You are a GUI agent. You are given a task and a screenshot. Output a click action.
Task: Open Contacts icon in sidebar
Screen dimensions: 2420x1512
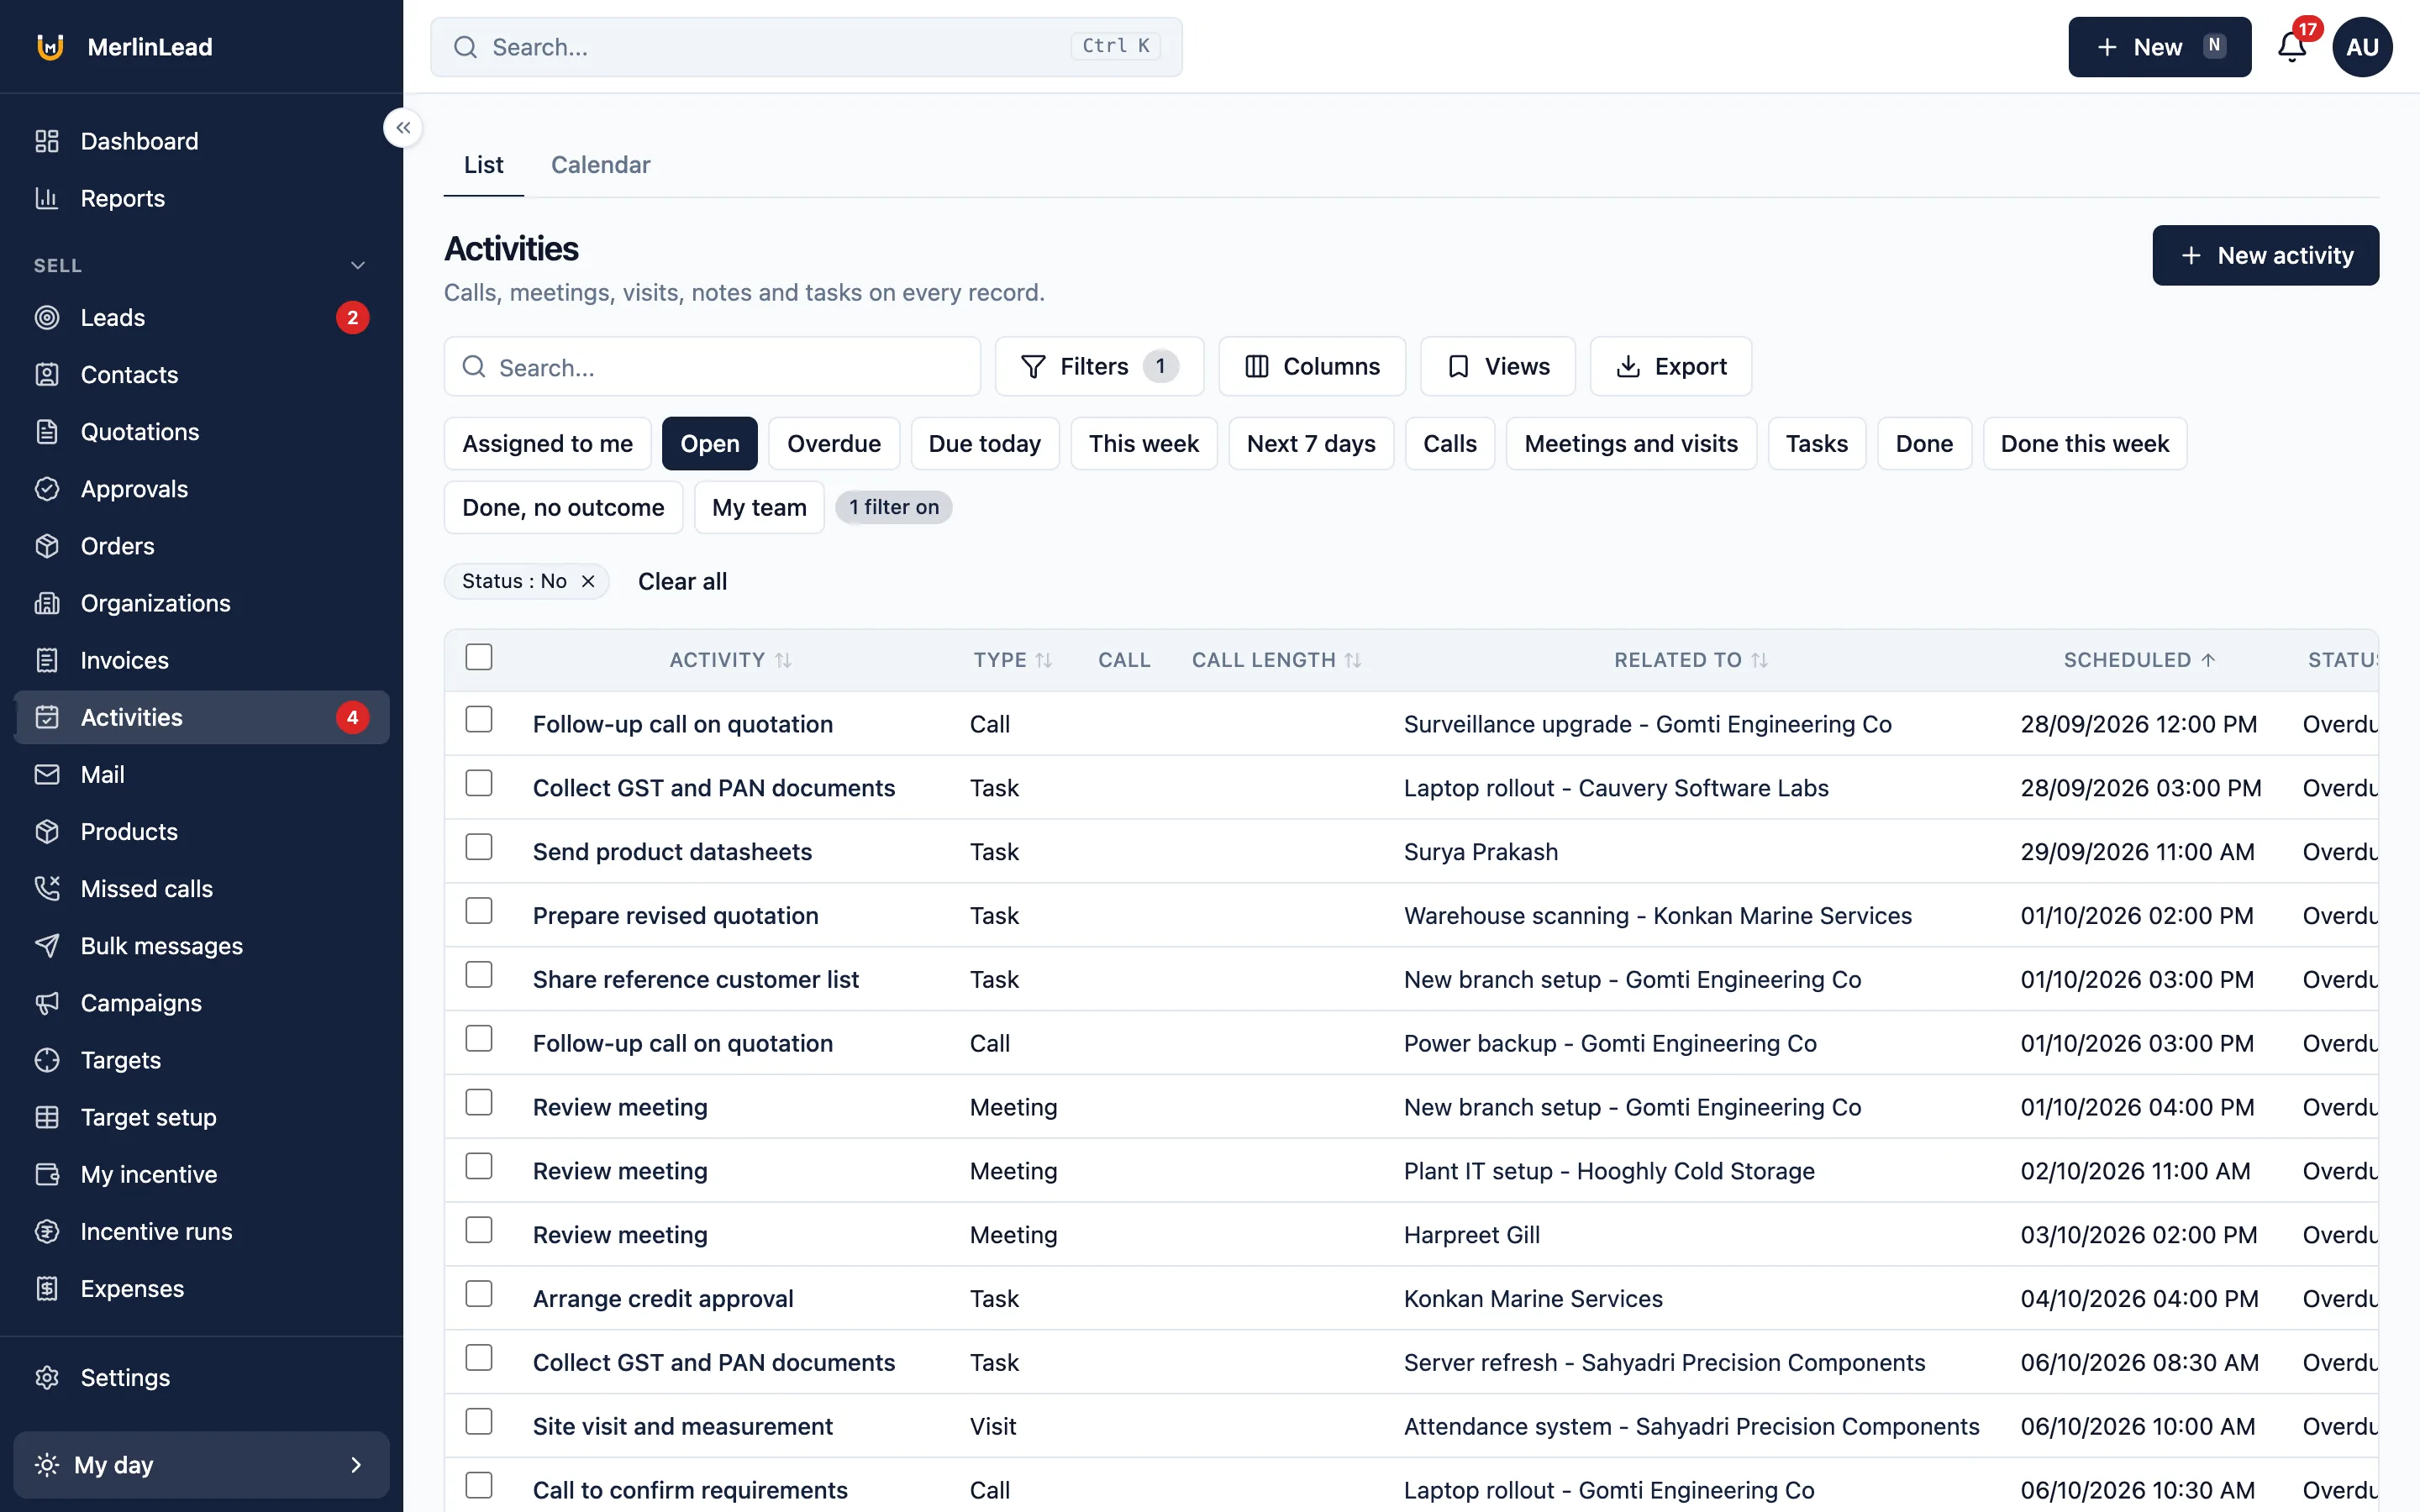pyautogui.click(x=47, y=375)
